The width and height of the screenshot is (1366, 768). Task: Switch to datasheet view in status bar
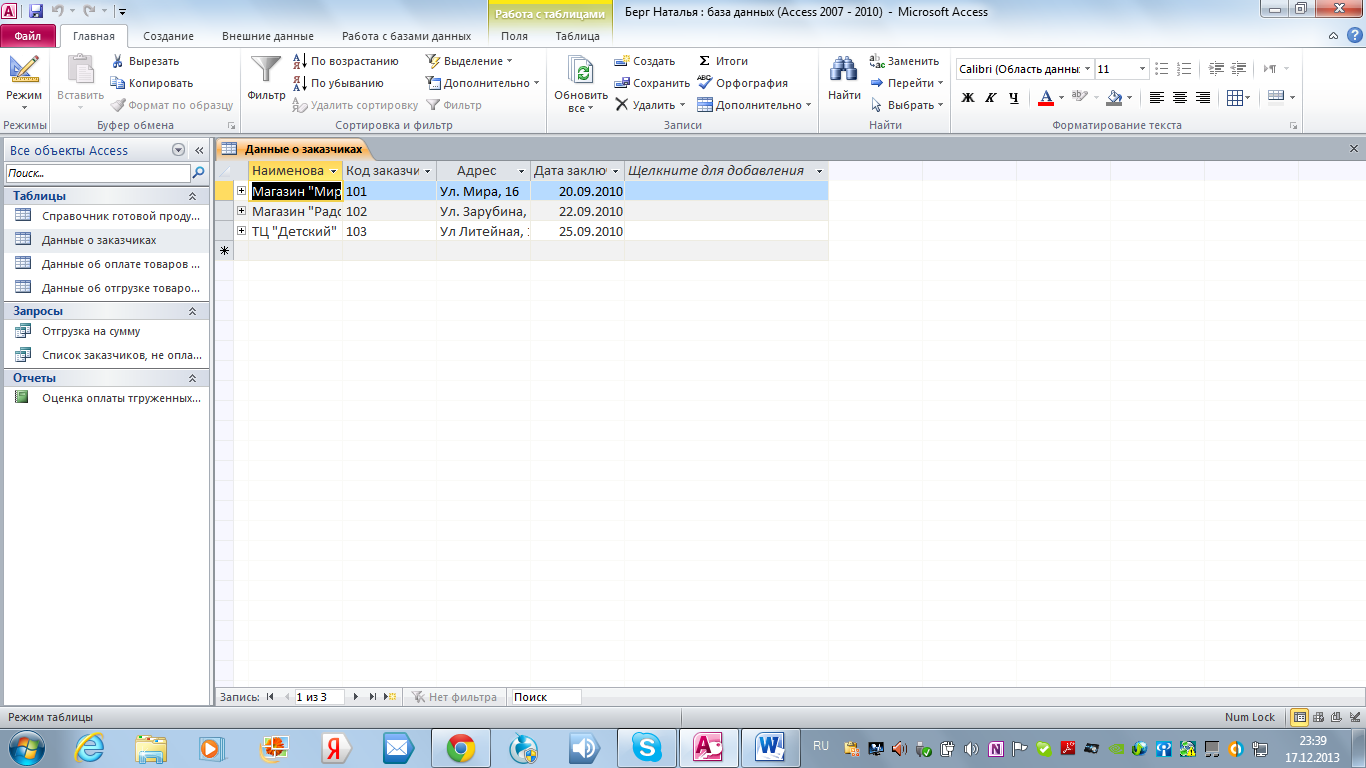pyautogui.click(x=1299, y=717)
